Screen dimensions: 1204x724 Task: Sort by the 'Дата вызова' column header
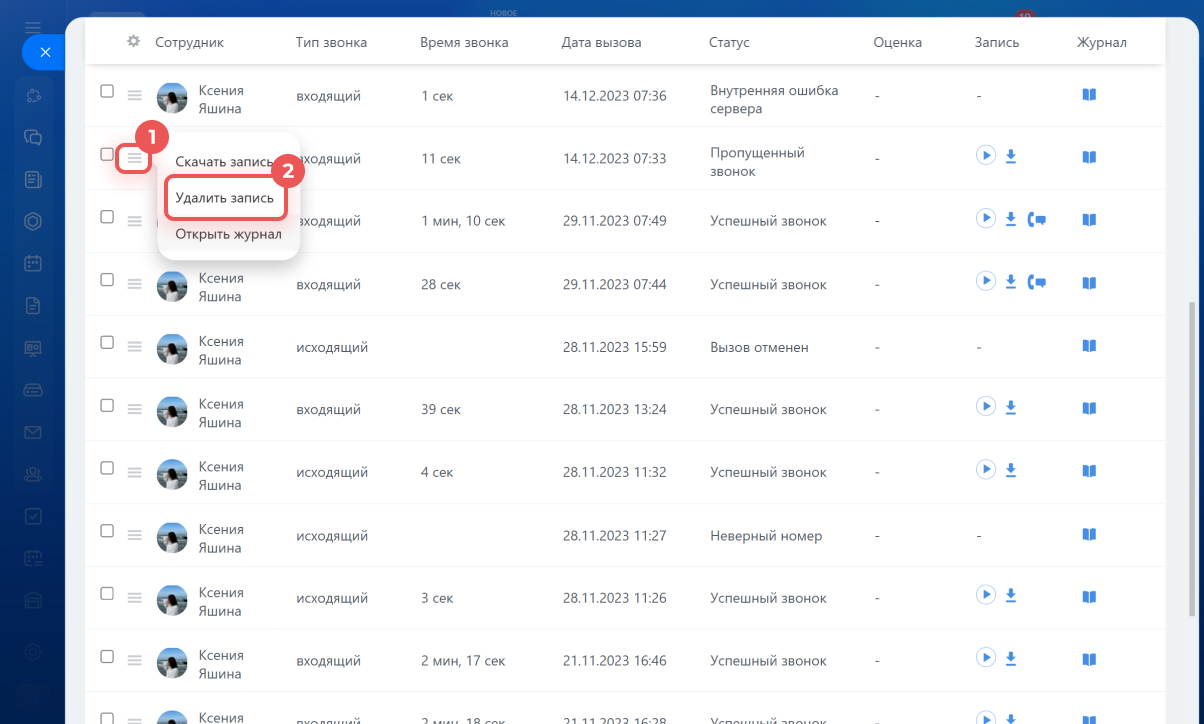click(602, 43)
